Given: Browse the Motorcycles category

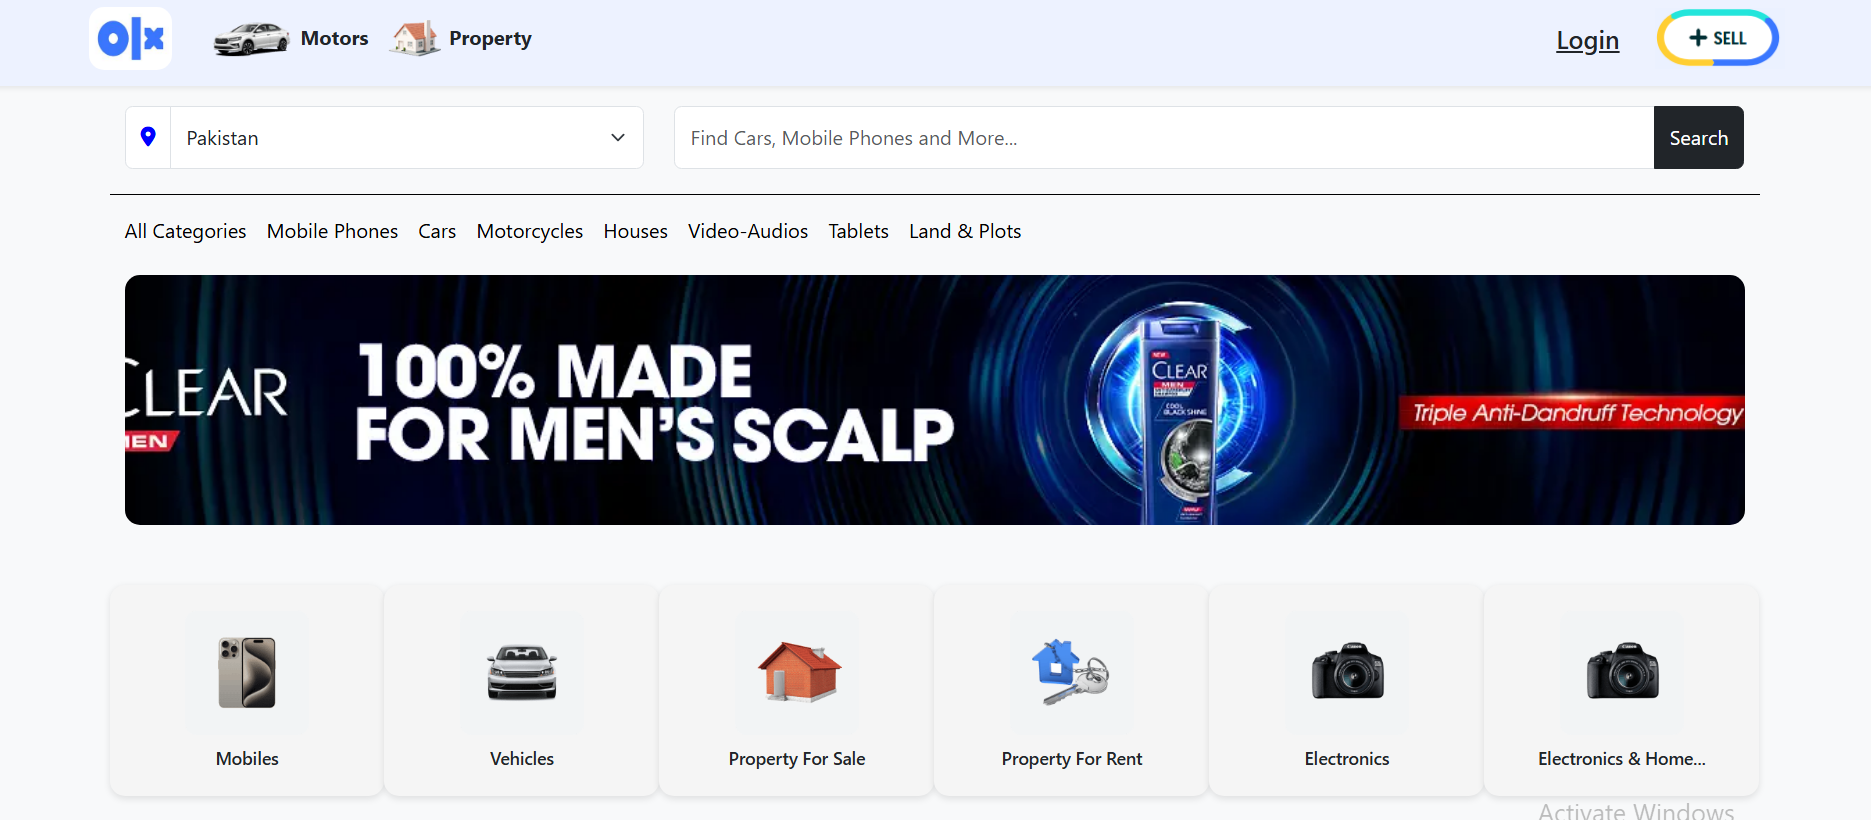Looking at the screenshot, I should tap(529, 231).
